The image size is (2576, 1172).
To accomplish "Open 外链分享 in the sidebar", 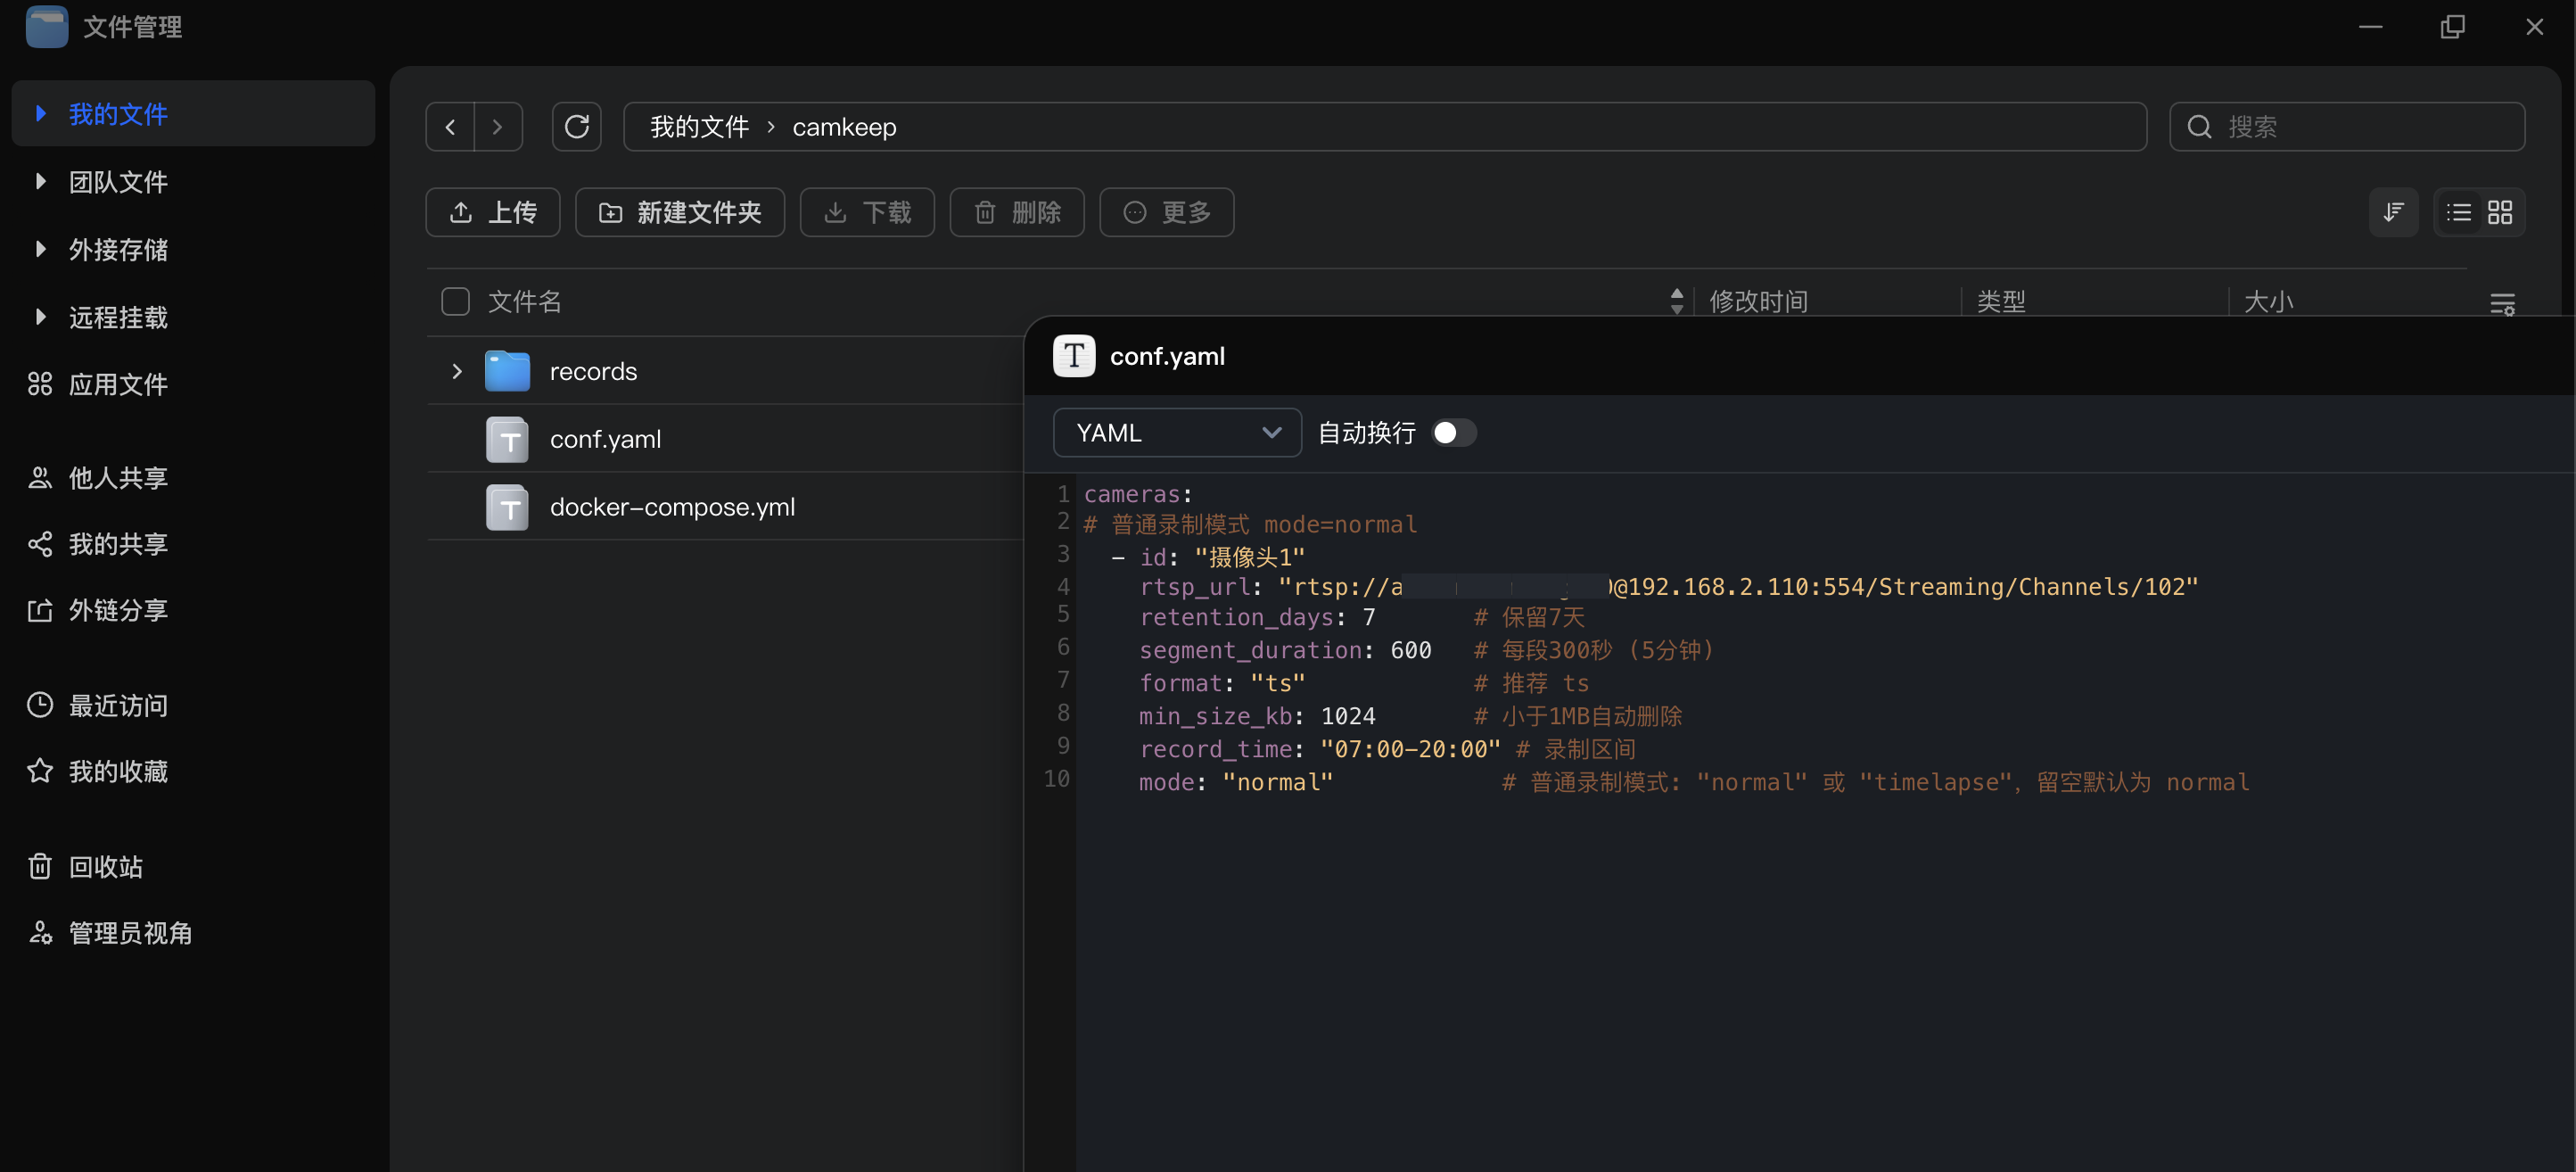I will (118, 610).
